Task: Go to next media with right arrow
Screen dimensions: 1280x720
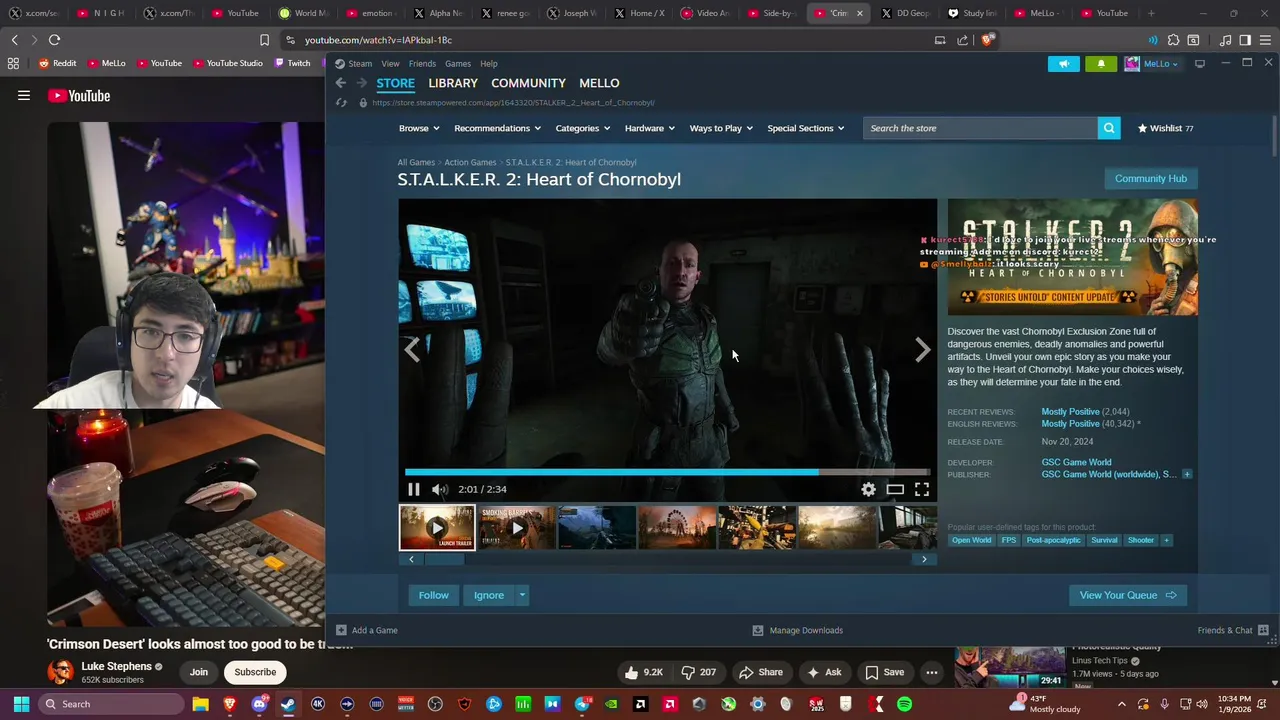Action: point(922,349)
